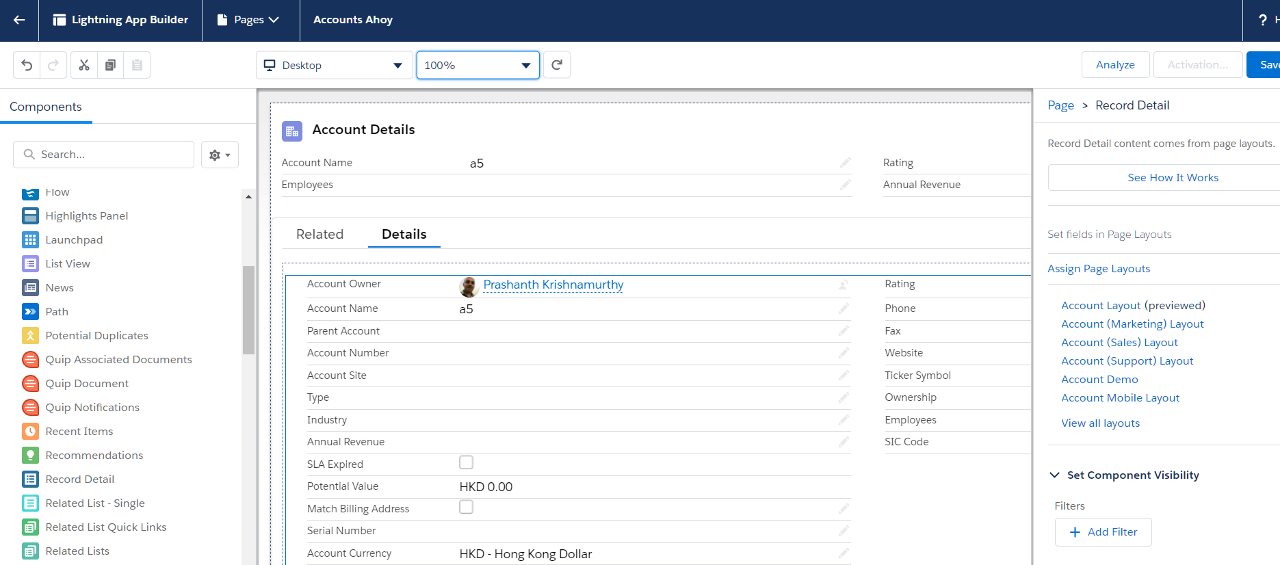Edit the Parent Account field pencil
This screenshot has width=1280, height=565.
click(x=845, y=331)
